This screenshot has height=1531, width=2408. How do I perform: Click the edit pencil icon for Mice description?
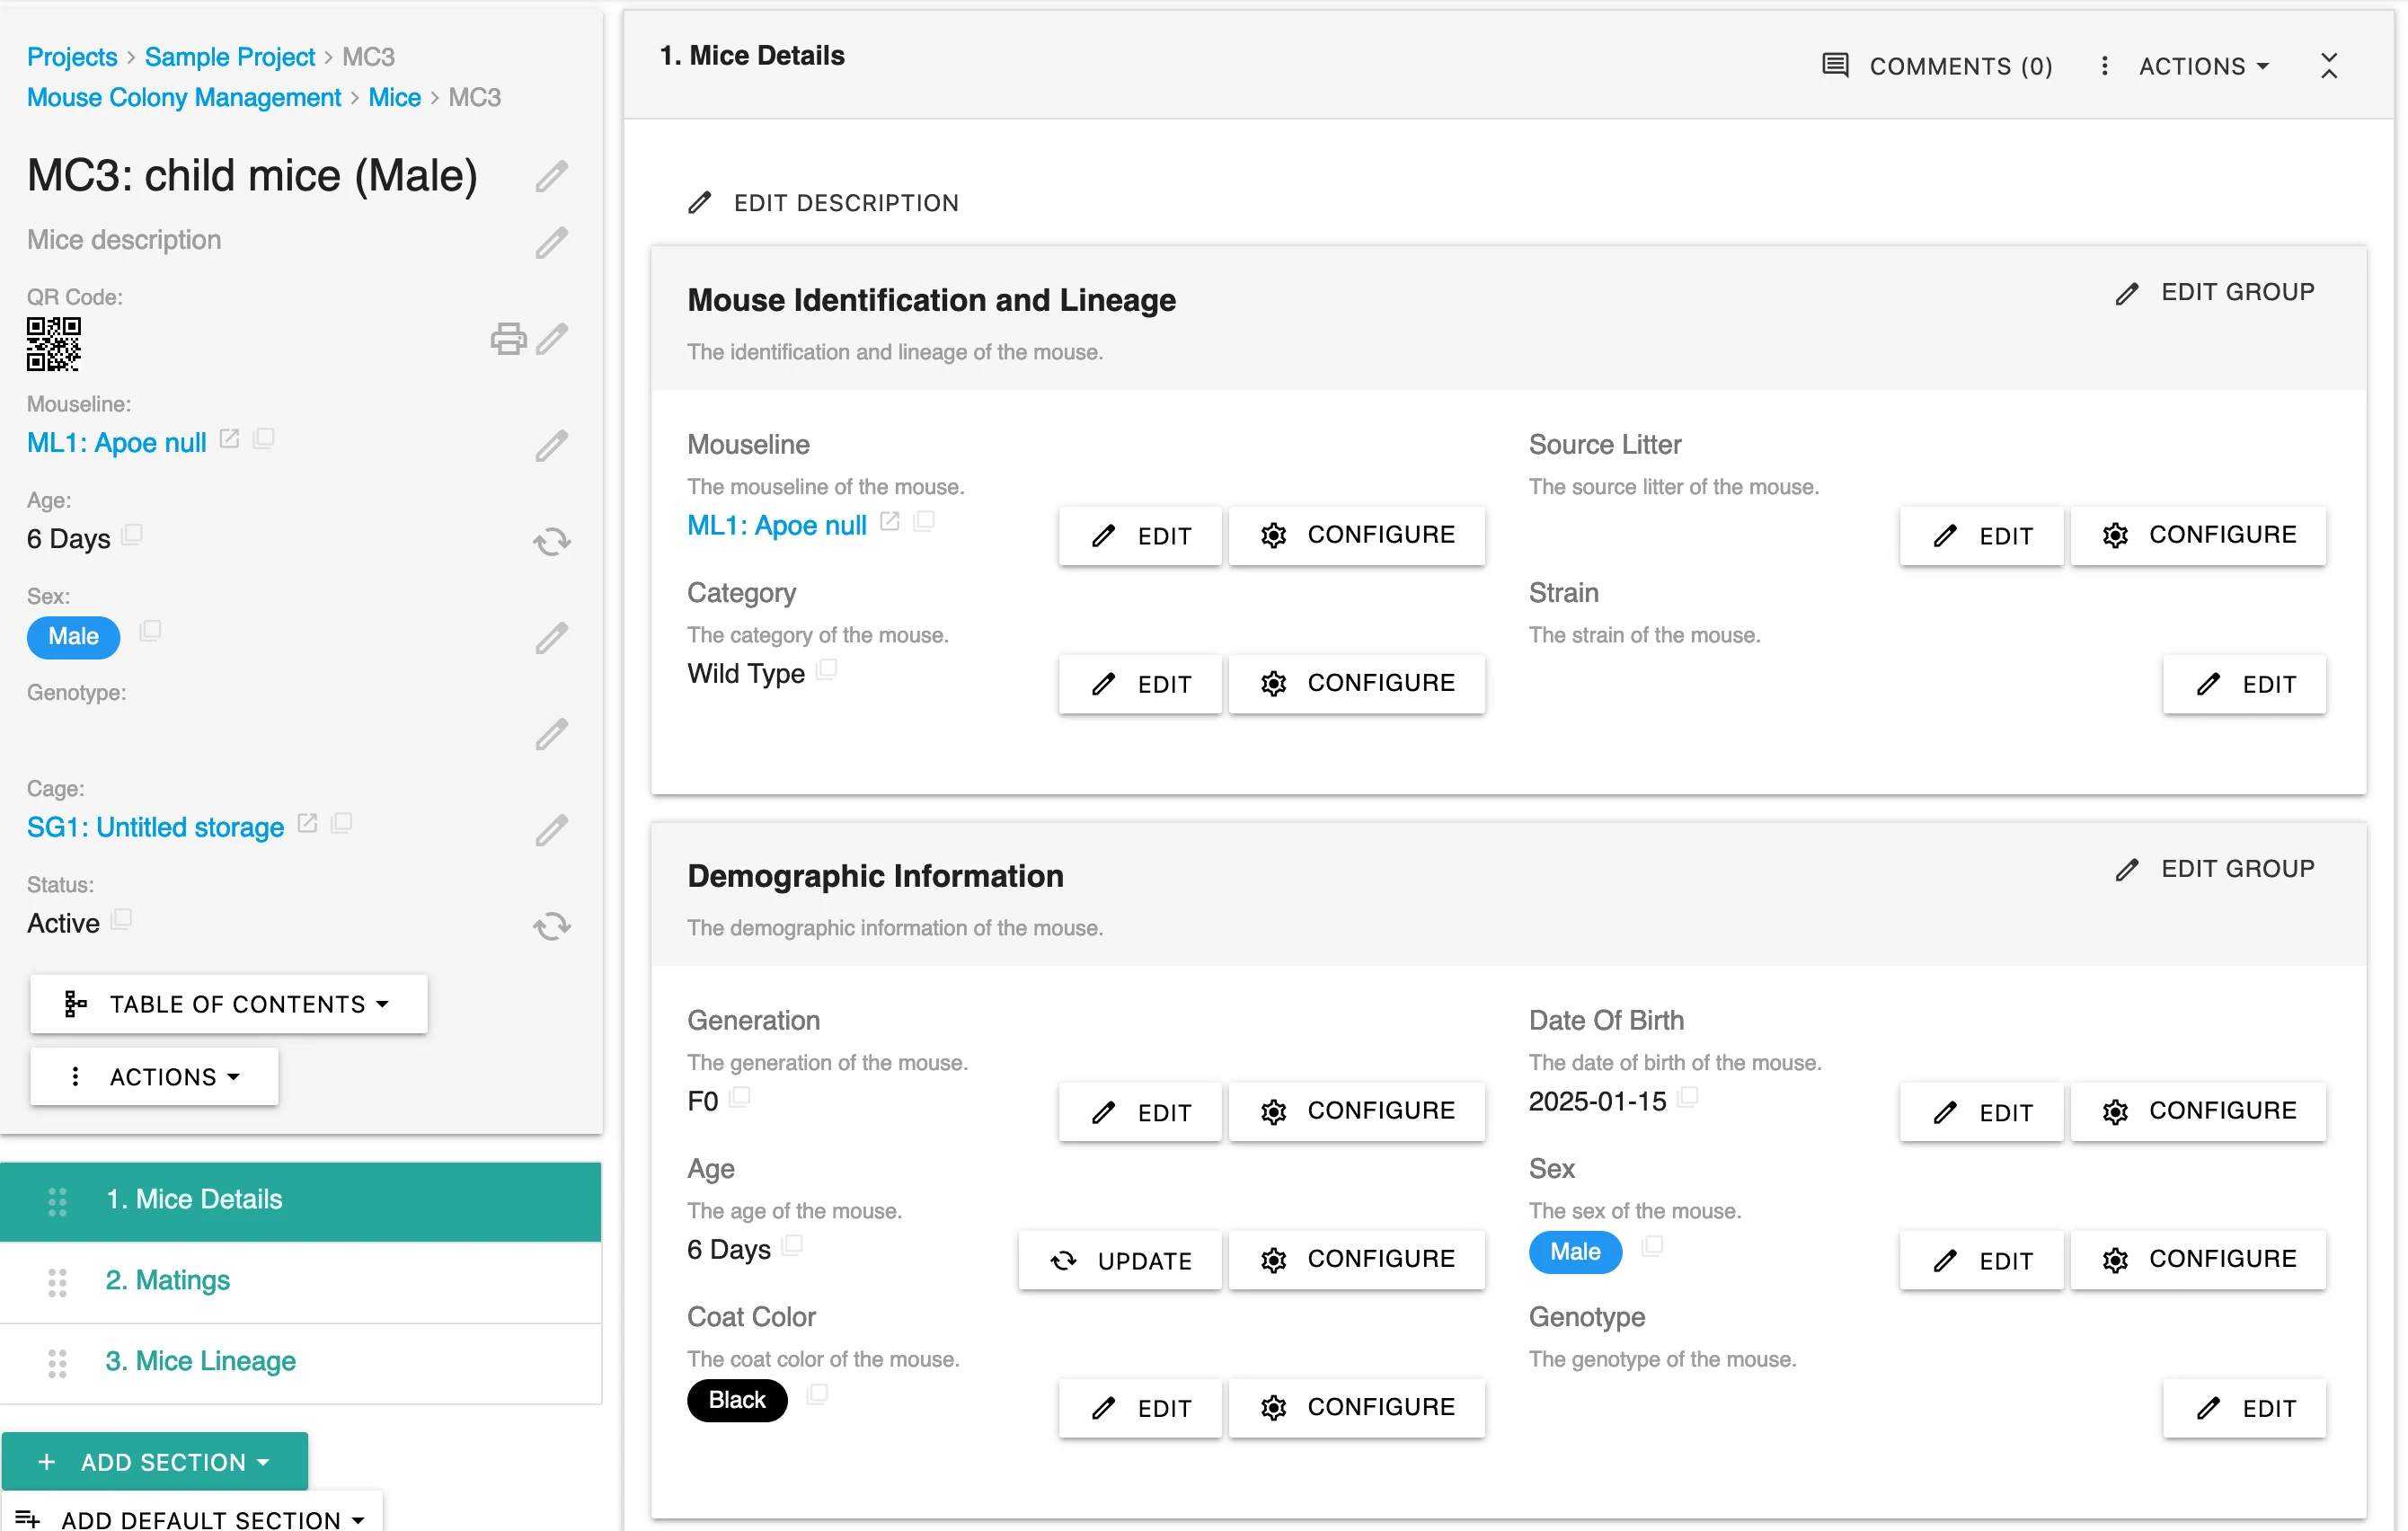pyautogui.click(x=554, y=239)
